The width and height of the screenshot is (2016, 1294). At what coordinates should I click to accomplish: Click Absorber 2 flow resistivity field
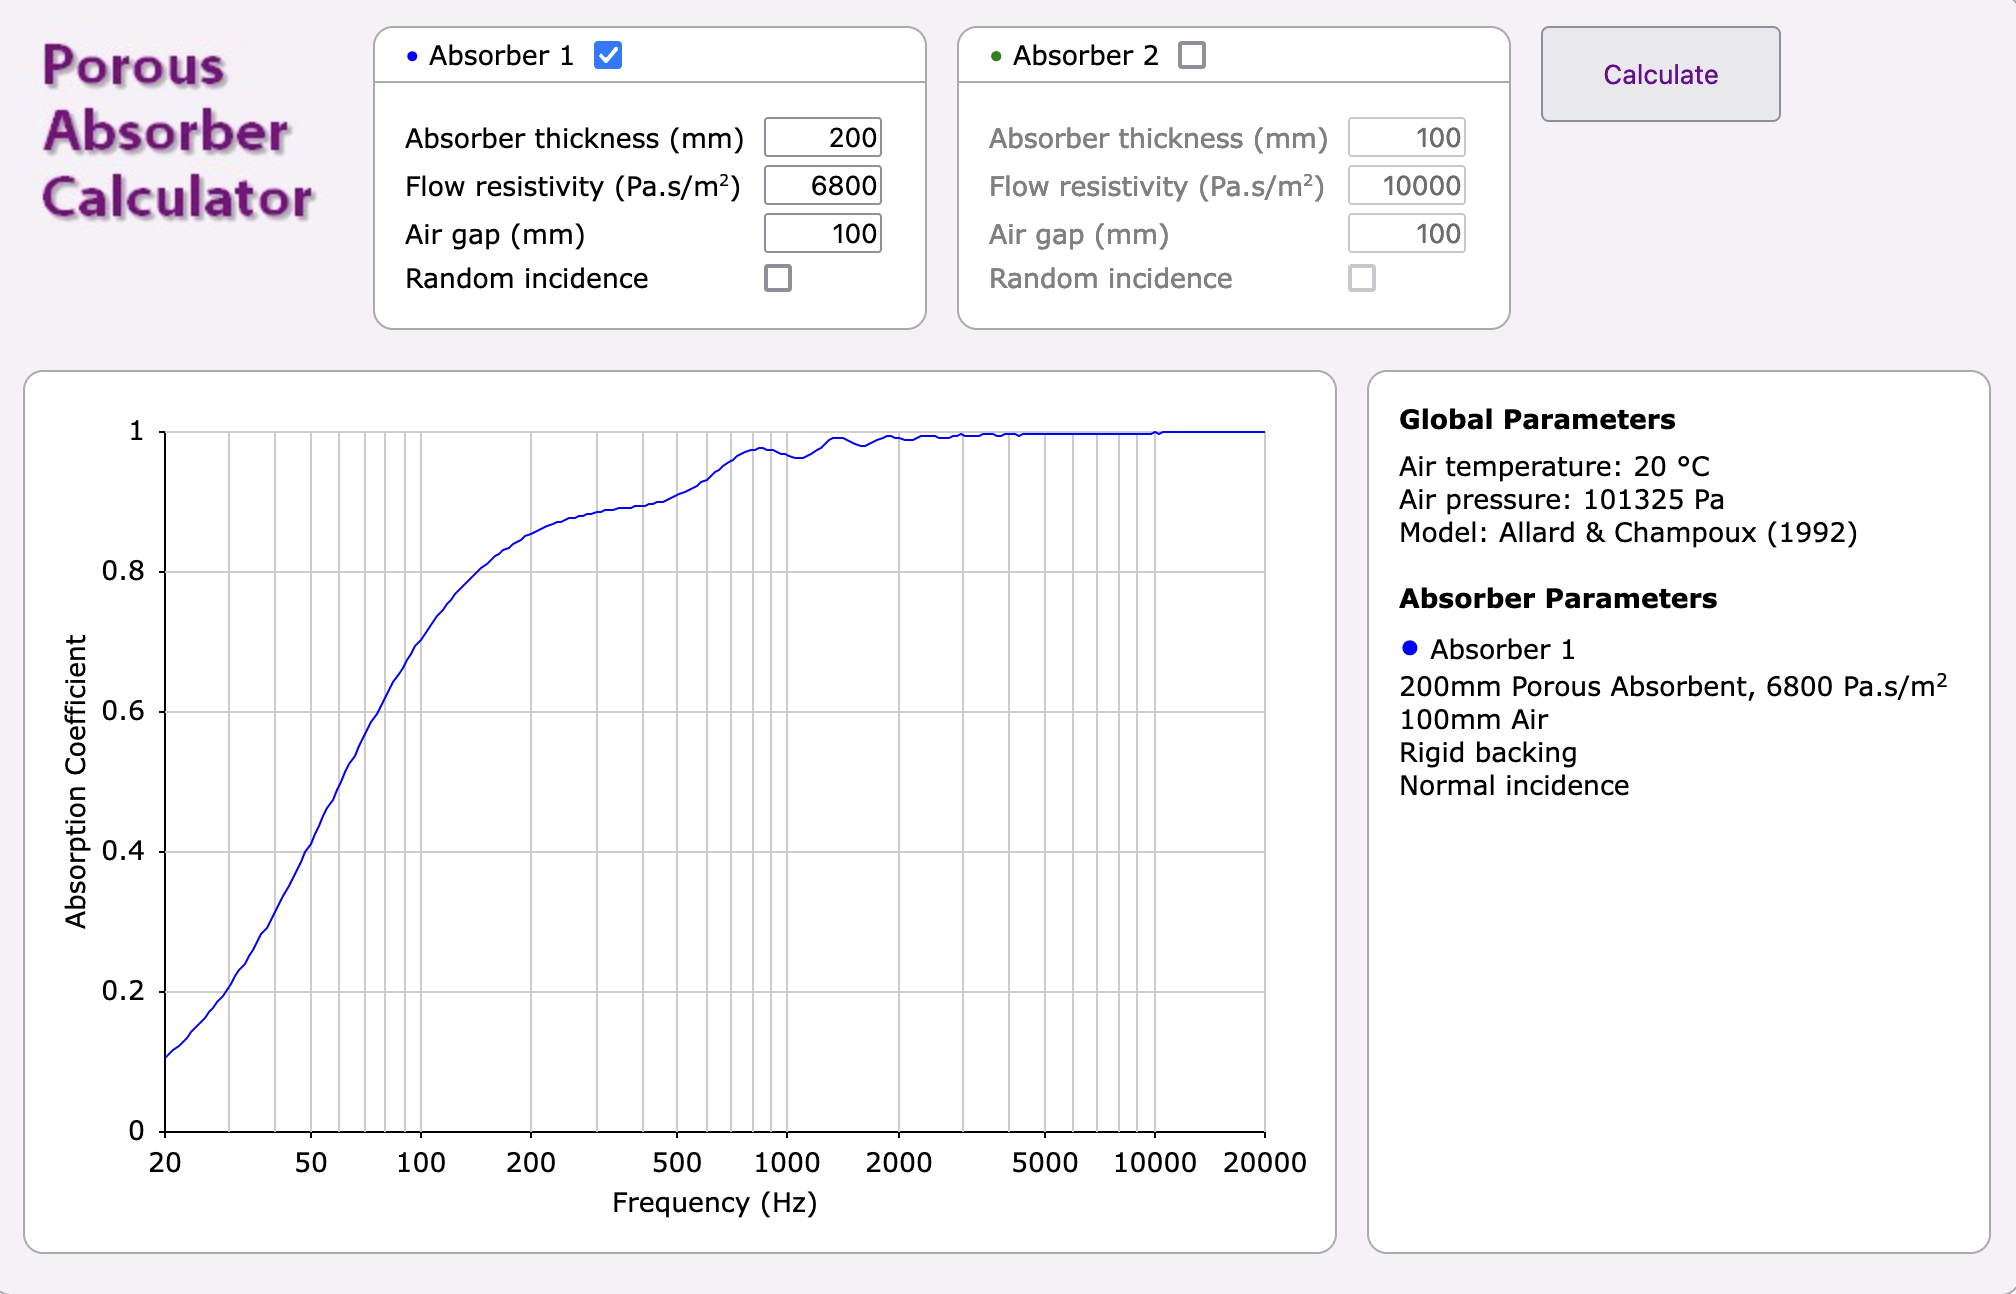pyautogui.click(x=1406, y=186)
